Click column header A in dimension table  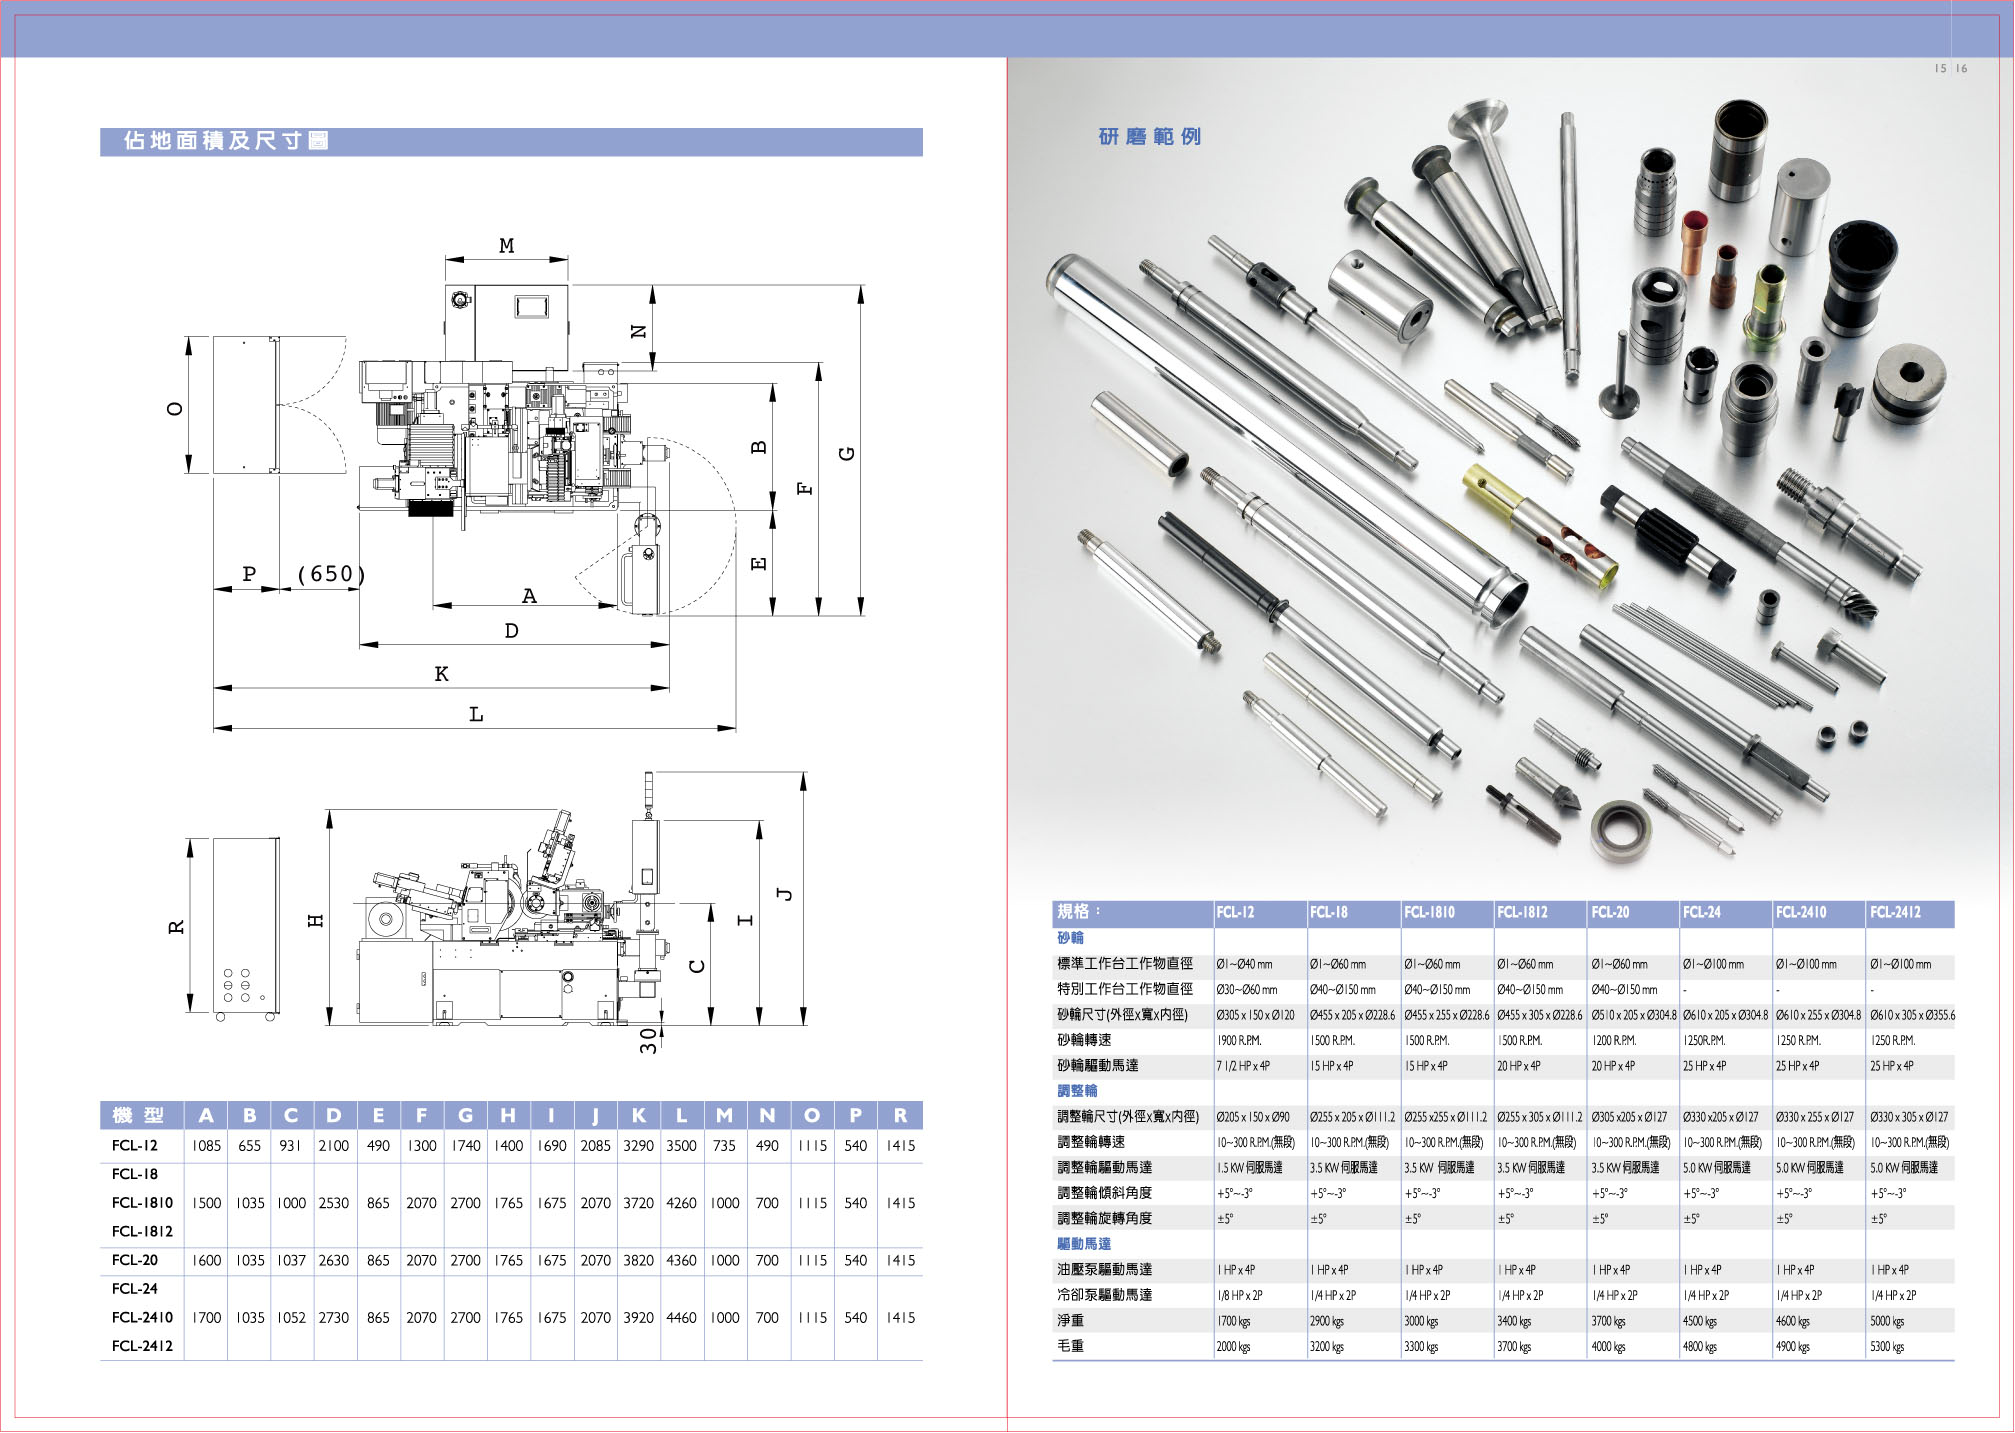coord(206,1116)
